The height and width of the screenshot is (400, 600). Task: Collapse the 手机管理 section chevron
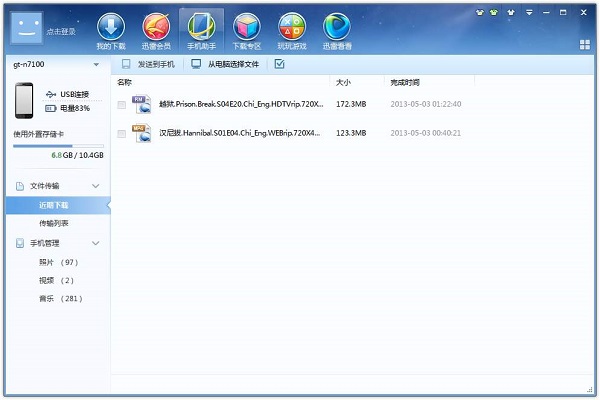96,243
